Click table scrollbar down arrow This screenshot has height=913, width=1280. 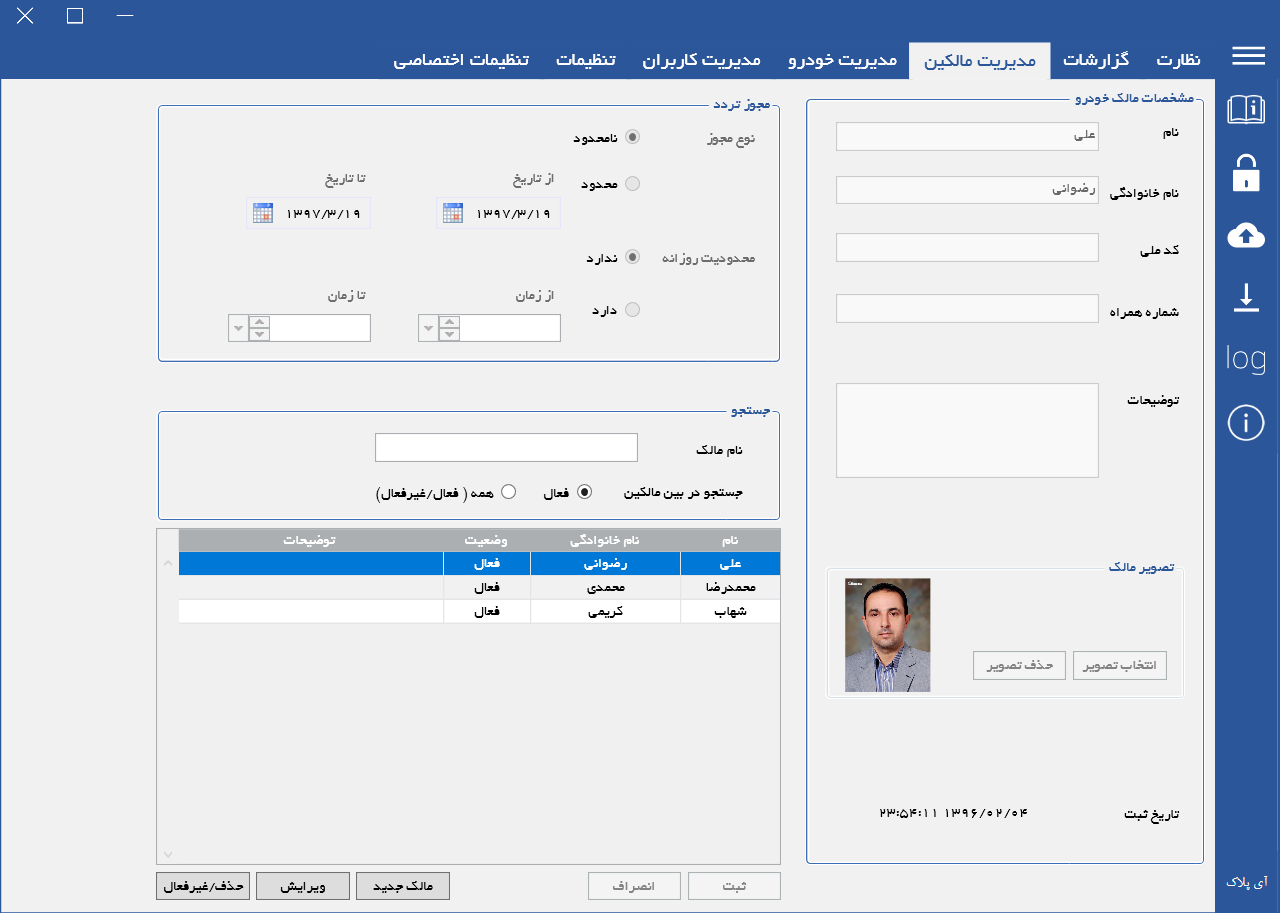coord(168,854)
